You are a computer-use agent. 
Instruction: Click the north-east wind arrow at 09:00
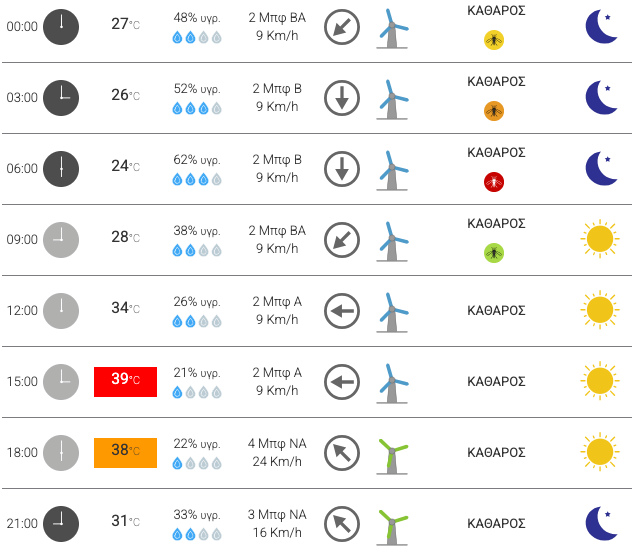[x=342, y=240]
